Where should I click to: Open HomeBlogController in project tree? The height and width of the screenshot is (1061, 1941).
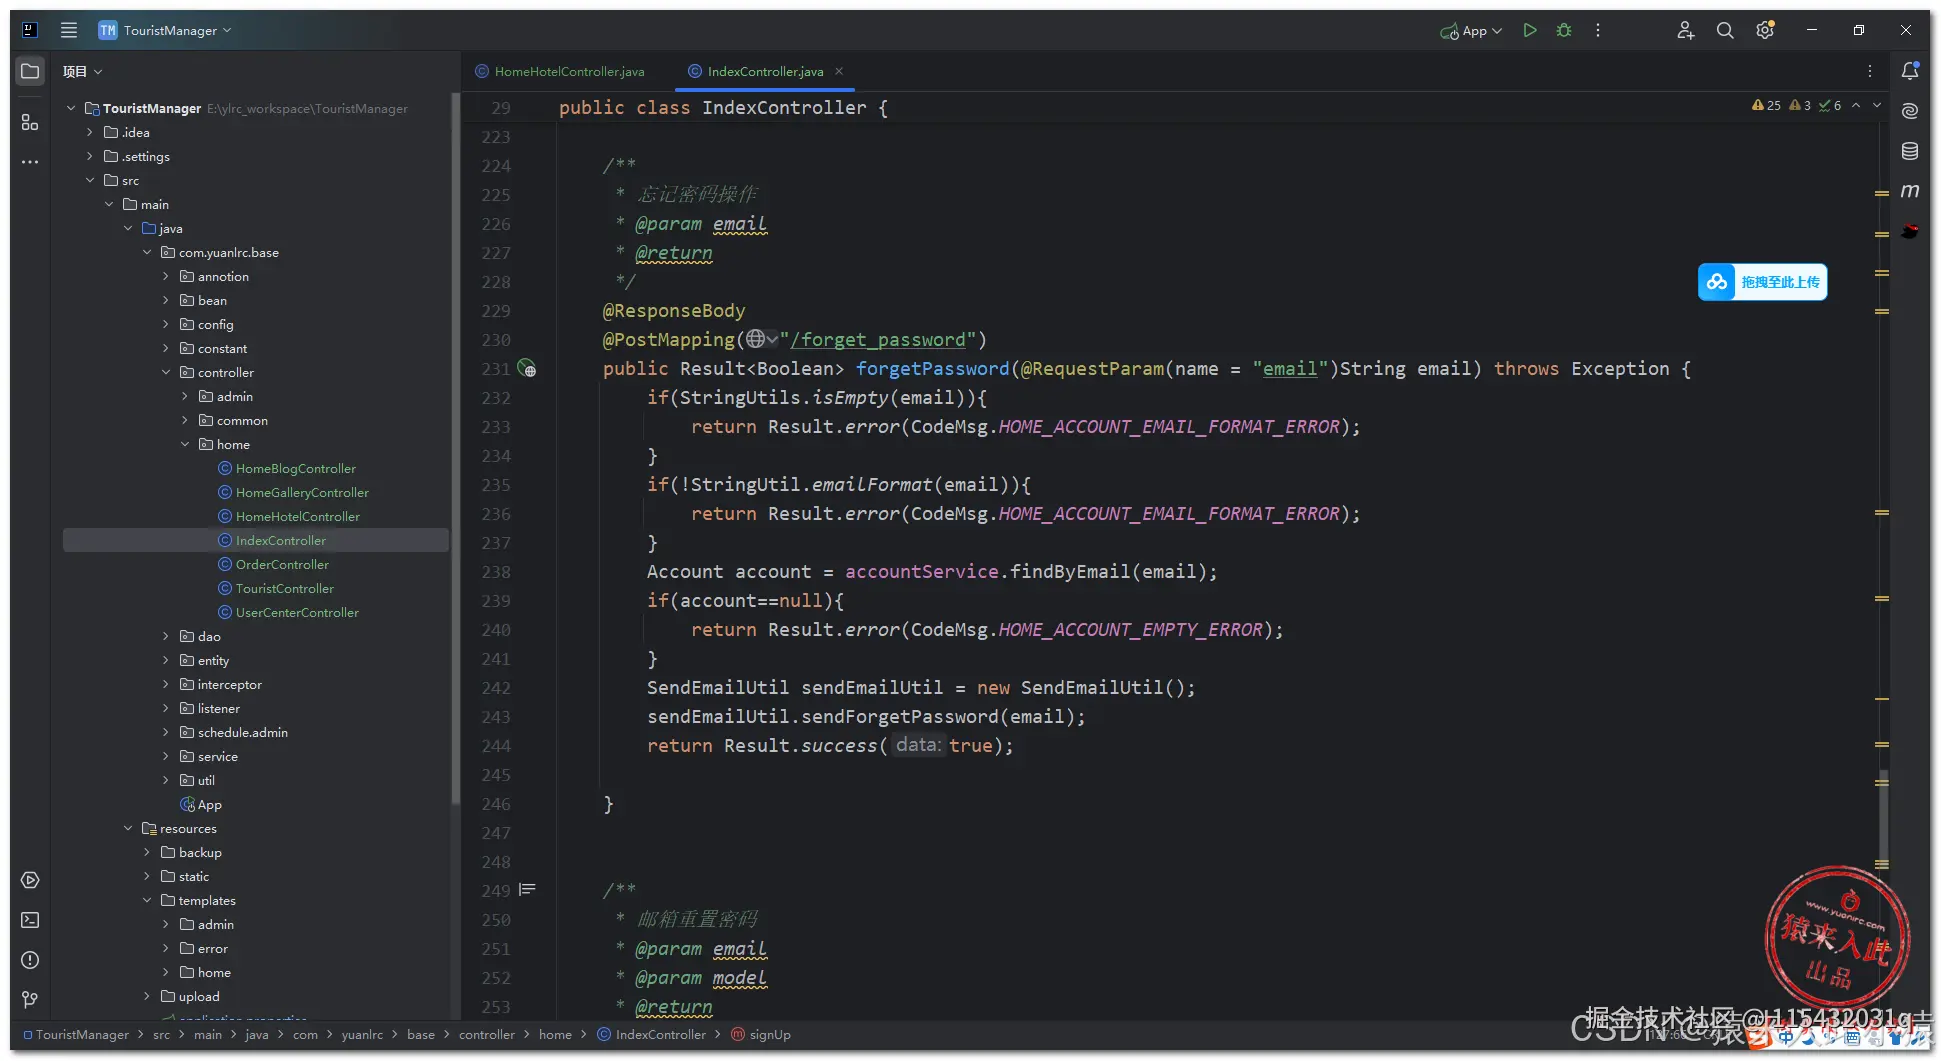tap(287, 468)
